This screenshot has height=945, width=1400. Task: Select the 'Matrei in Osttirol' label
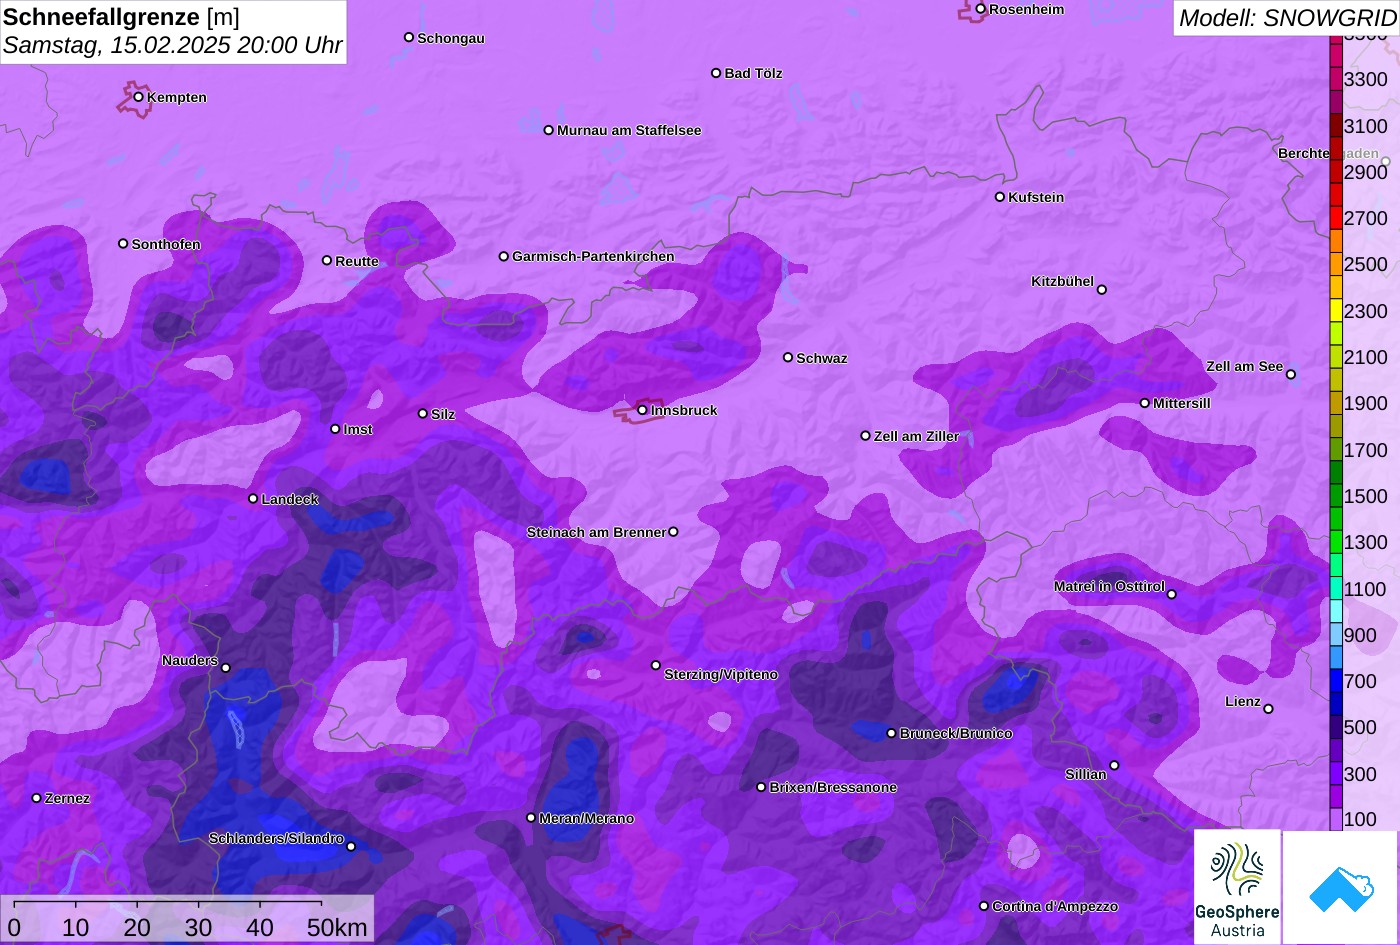(x=1109, y=586)
